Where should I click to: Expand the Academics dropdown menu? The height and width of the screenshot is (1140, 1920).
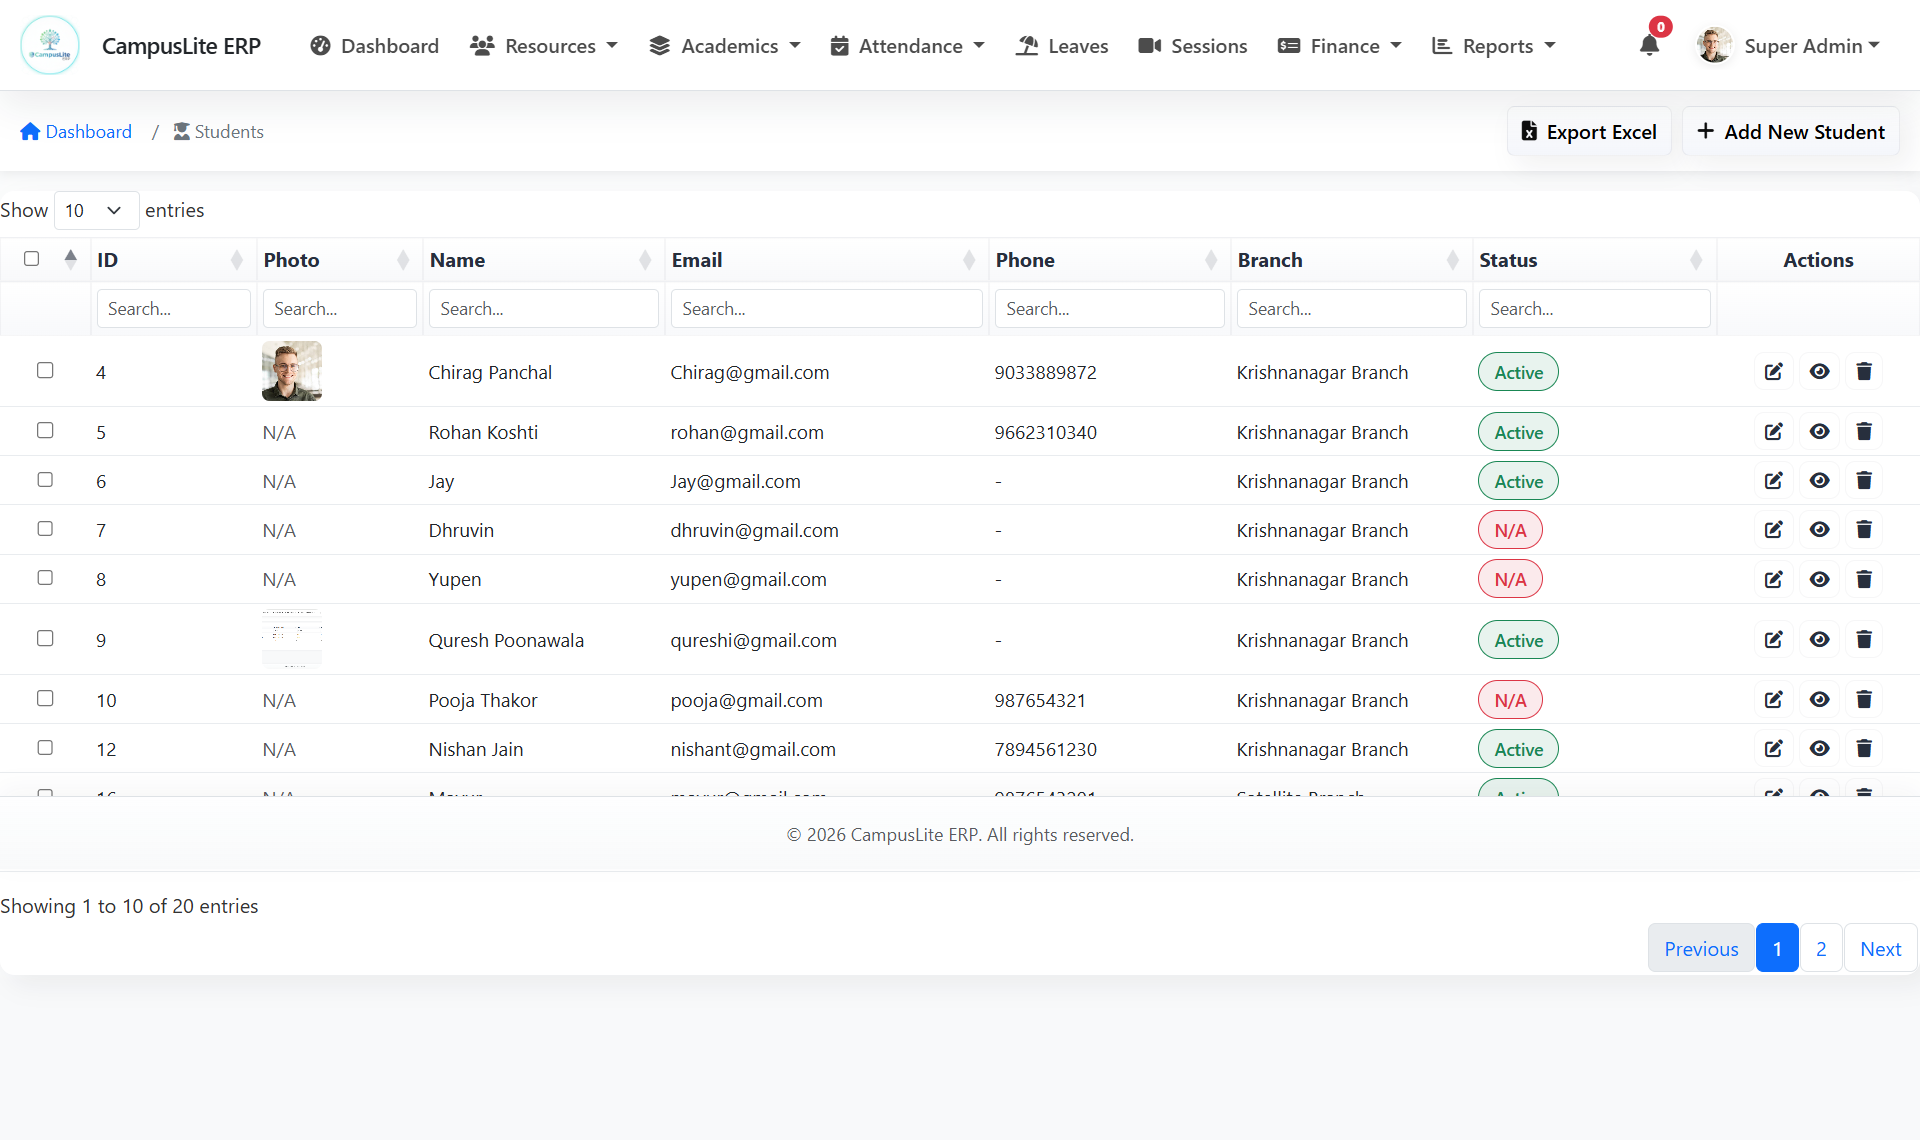coord(725,46)
